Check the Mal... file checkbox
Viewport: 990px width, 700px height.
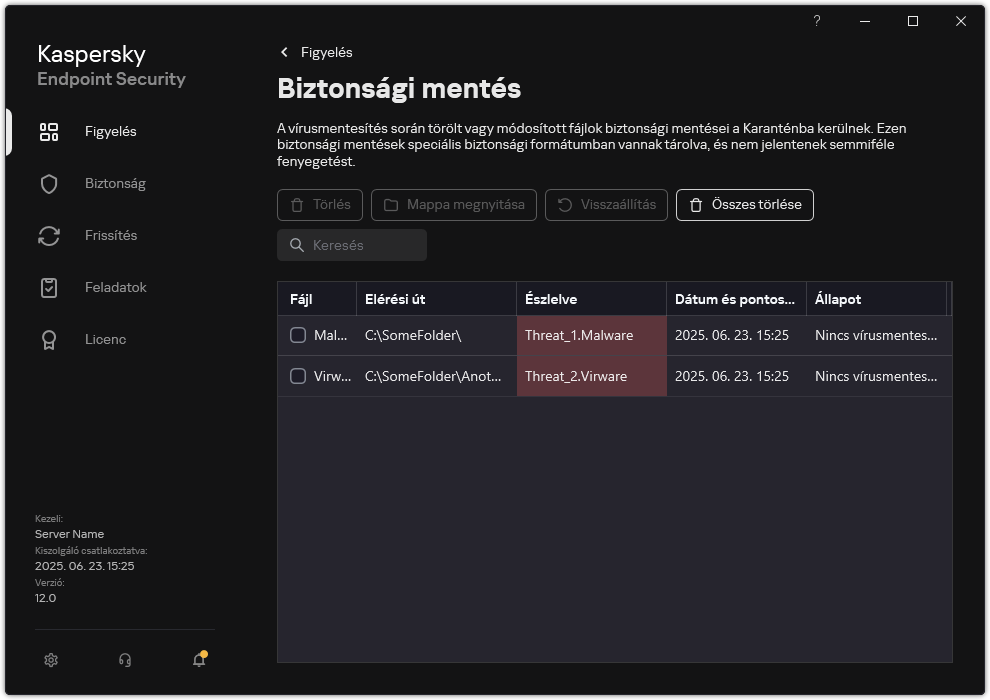pyautogui.click(x=297, y=335)
